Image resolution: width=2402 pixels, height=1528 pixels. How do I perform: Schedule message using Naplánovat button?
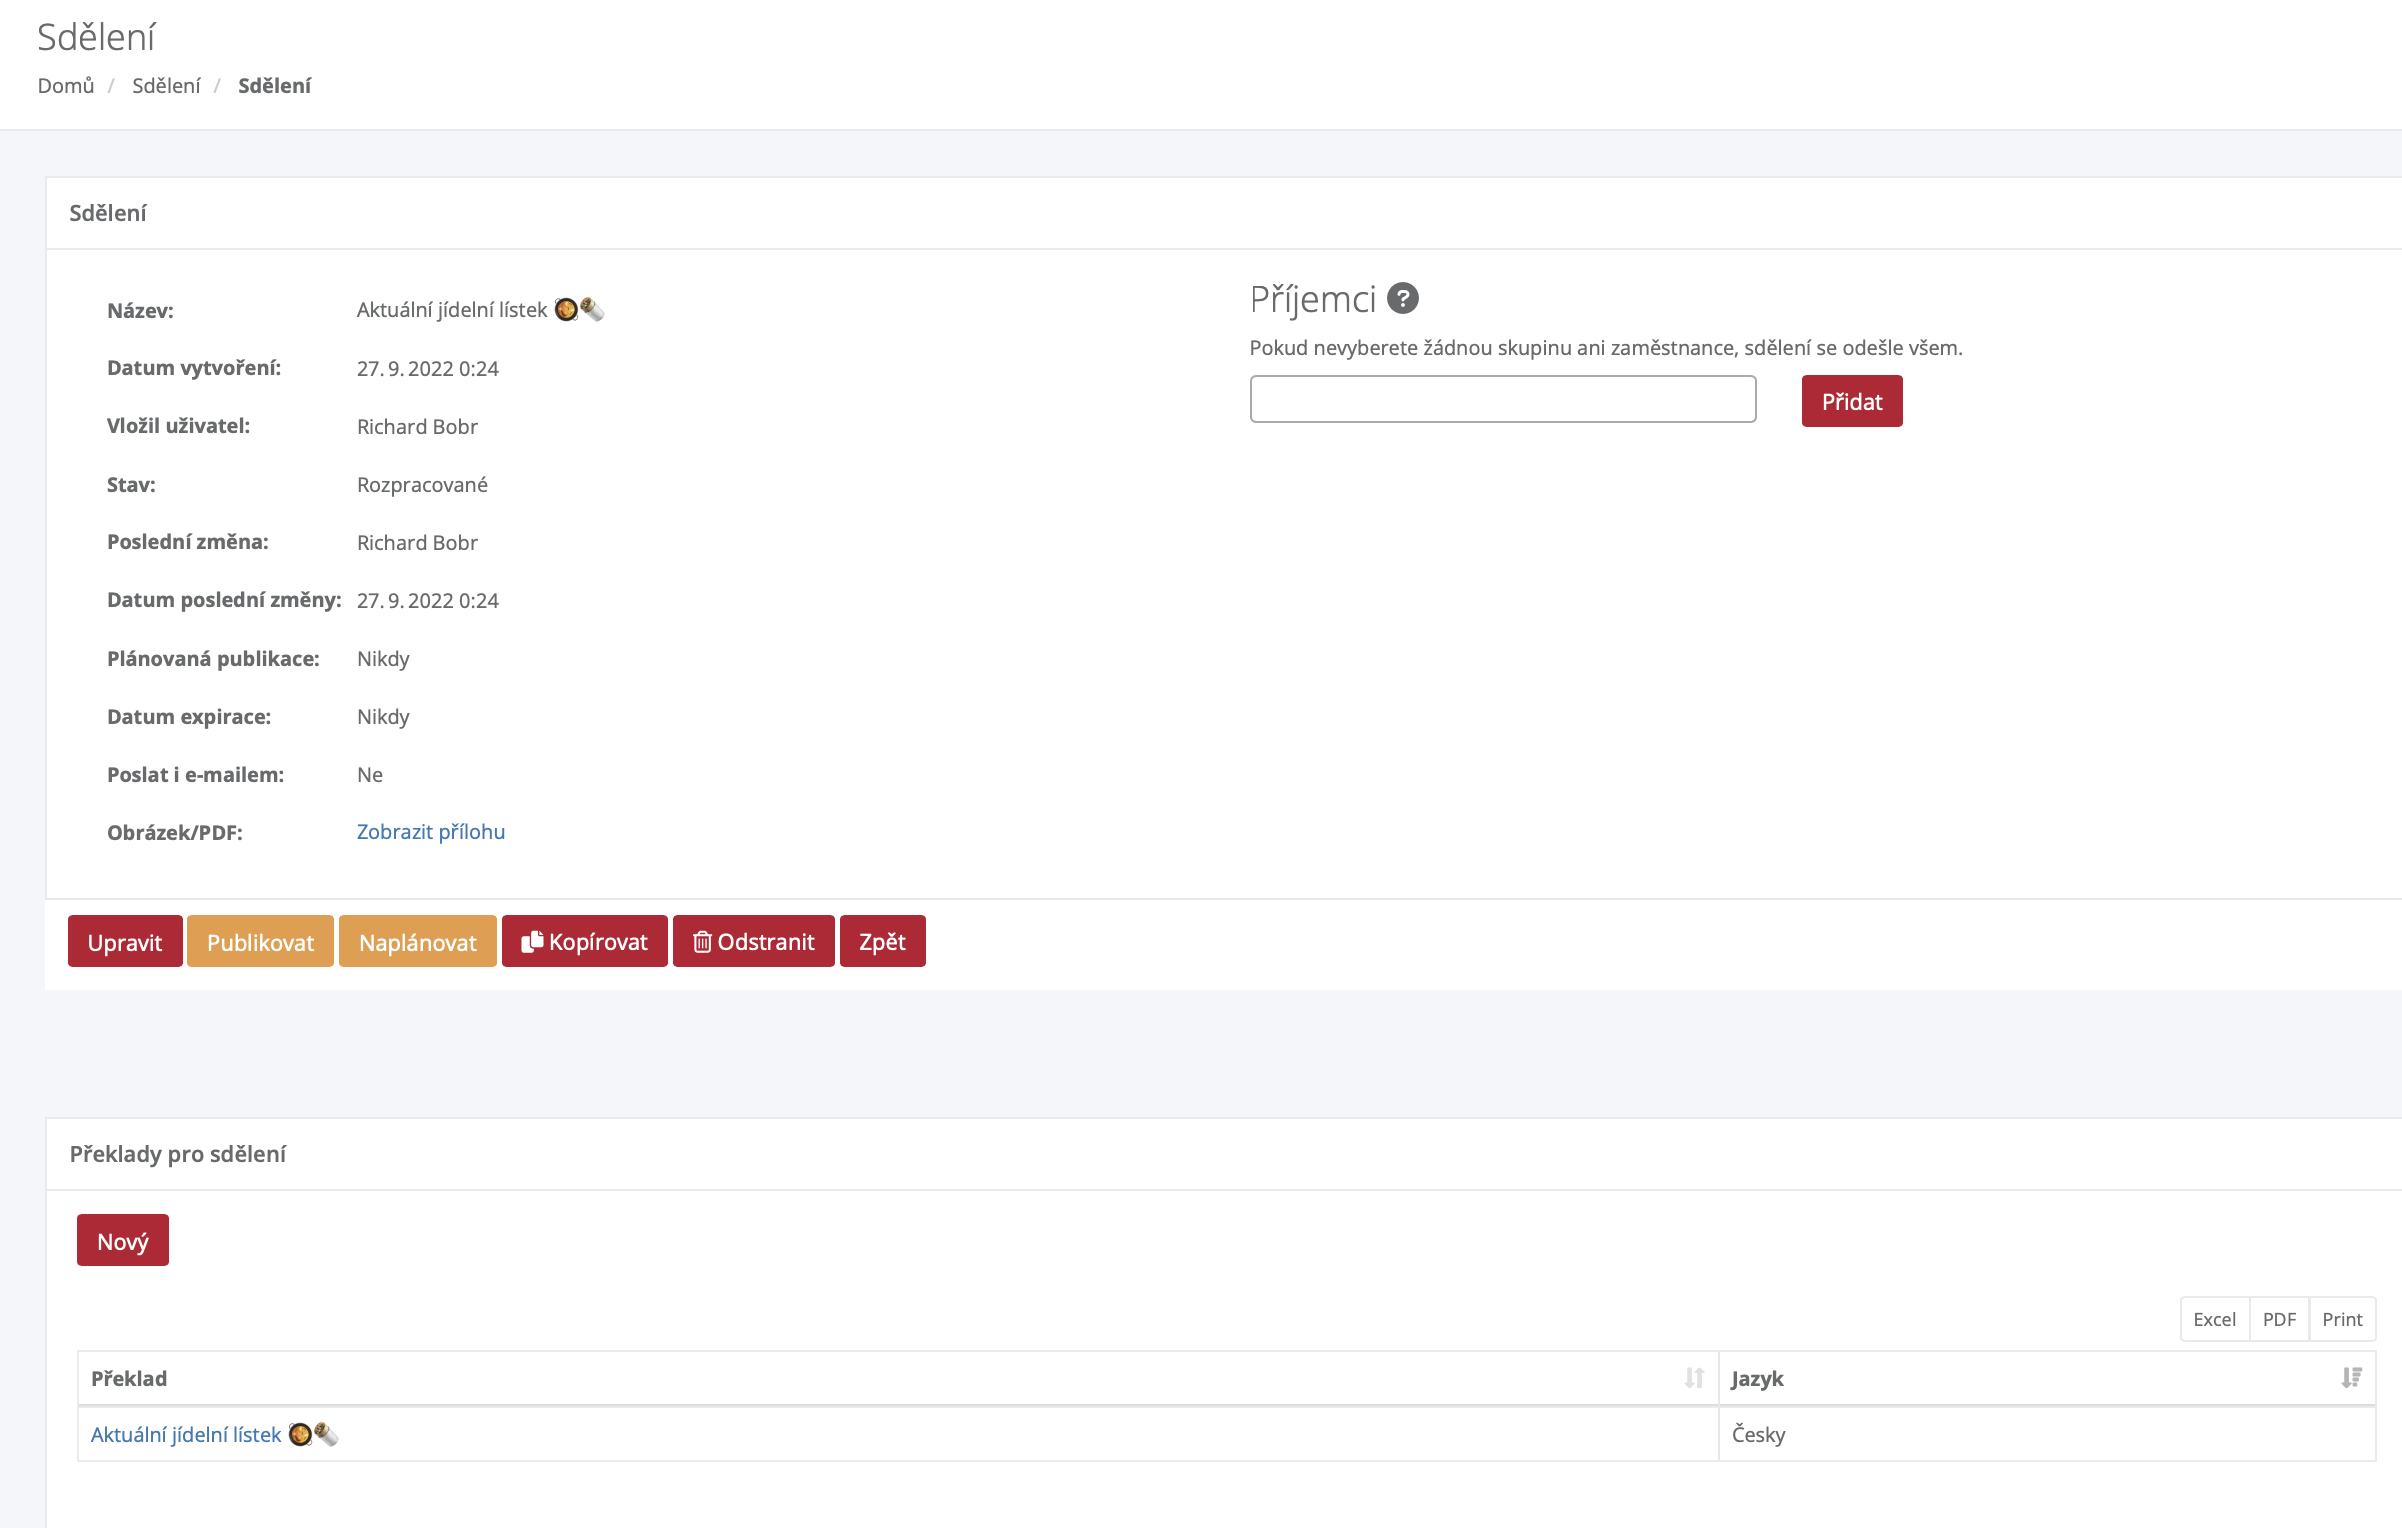417,942
